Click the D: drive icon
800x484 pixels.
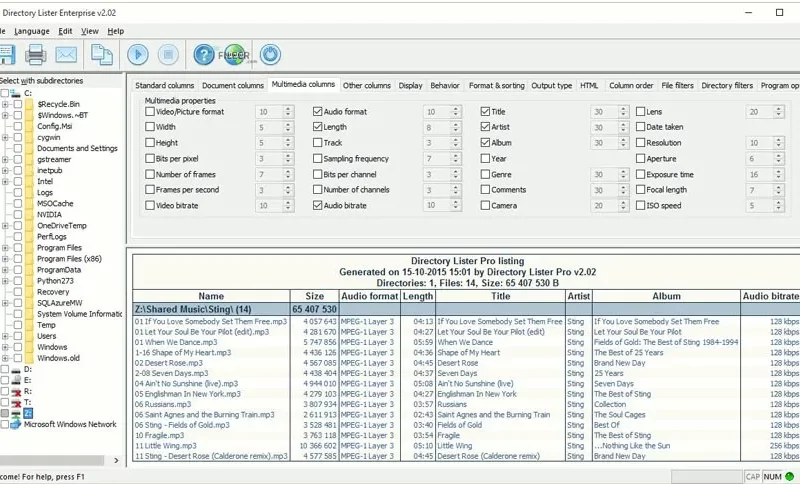pos(16,369)
